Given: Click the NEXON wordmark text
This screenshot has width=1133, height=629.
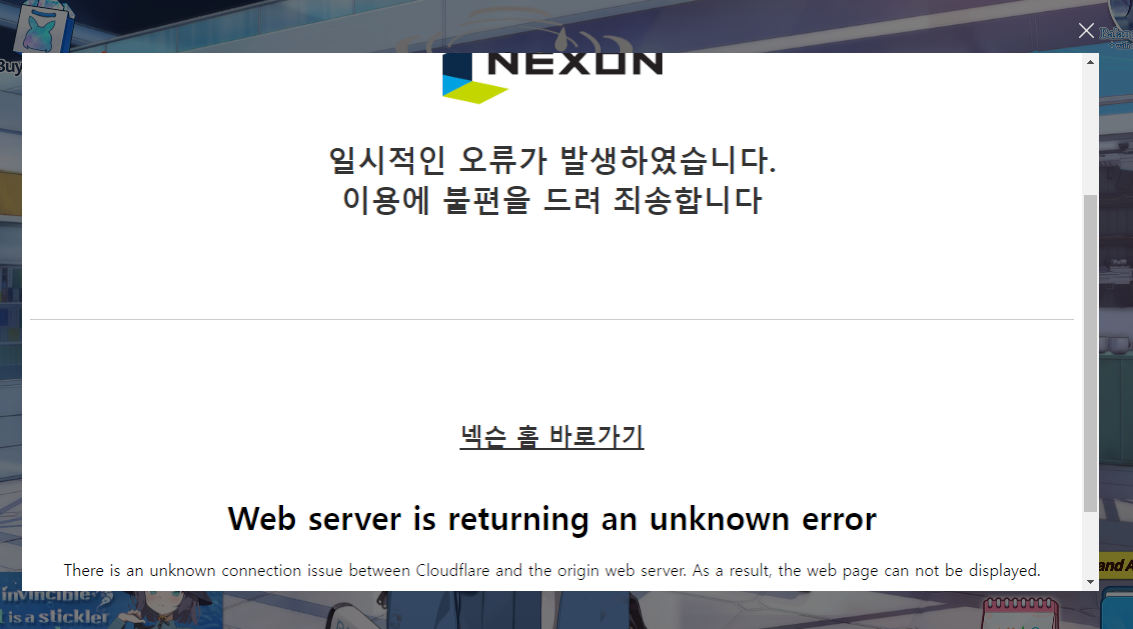Looking at the screenshot, I should pos(575,64).
